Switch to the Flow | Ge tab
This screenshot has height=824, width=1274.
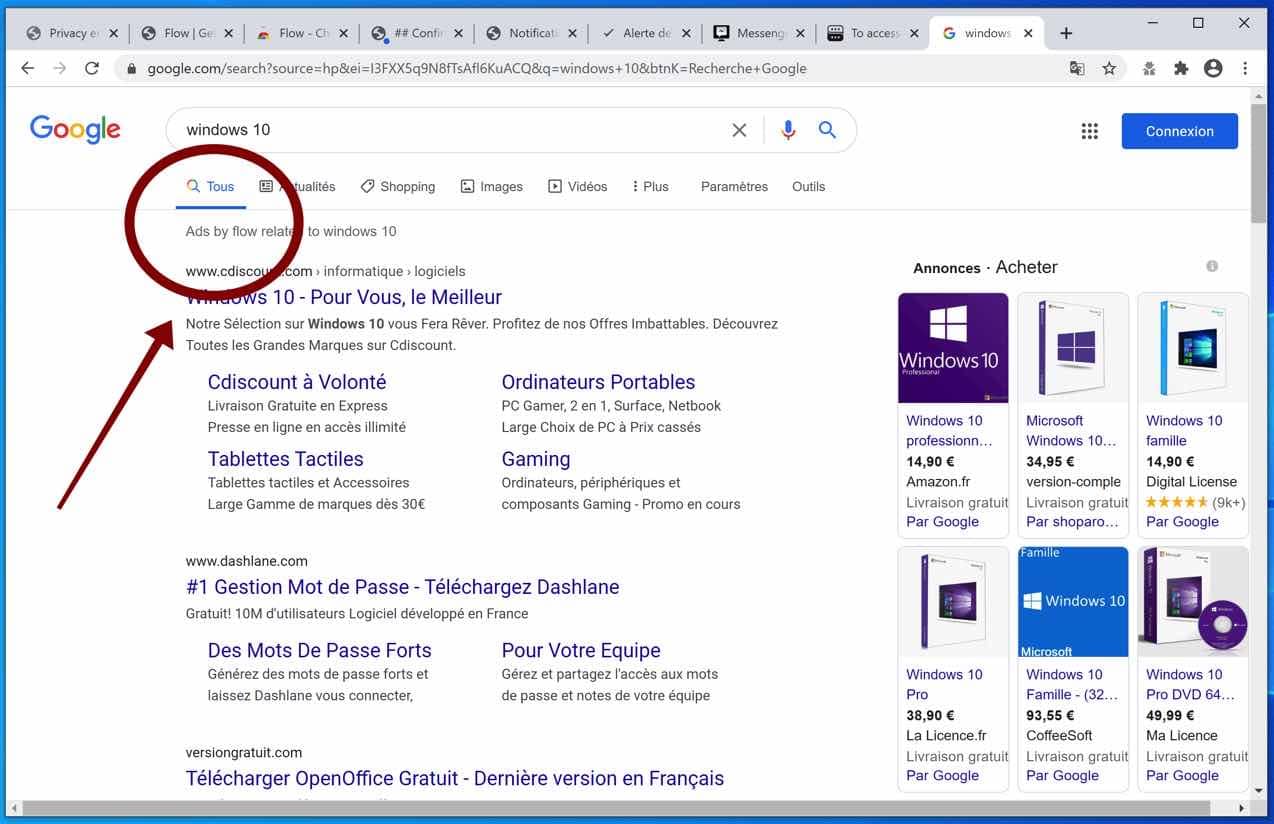[x=188, y=33]
